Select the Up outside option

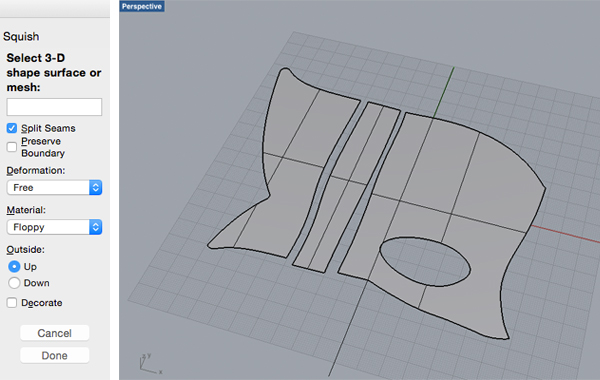(14, 266)
